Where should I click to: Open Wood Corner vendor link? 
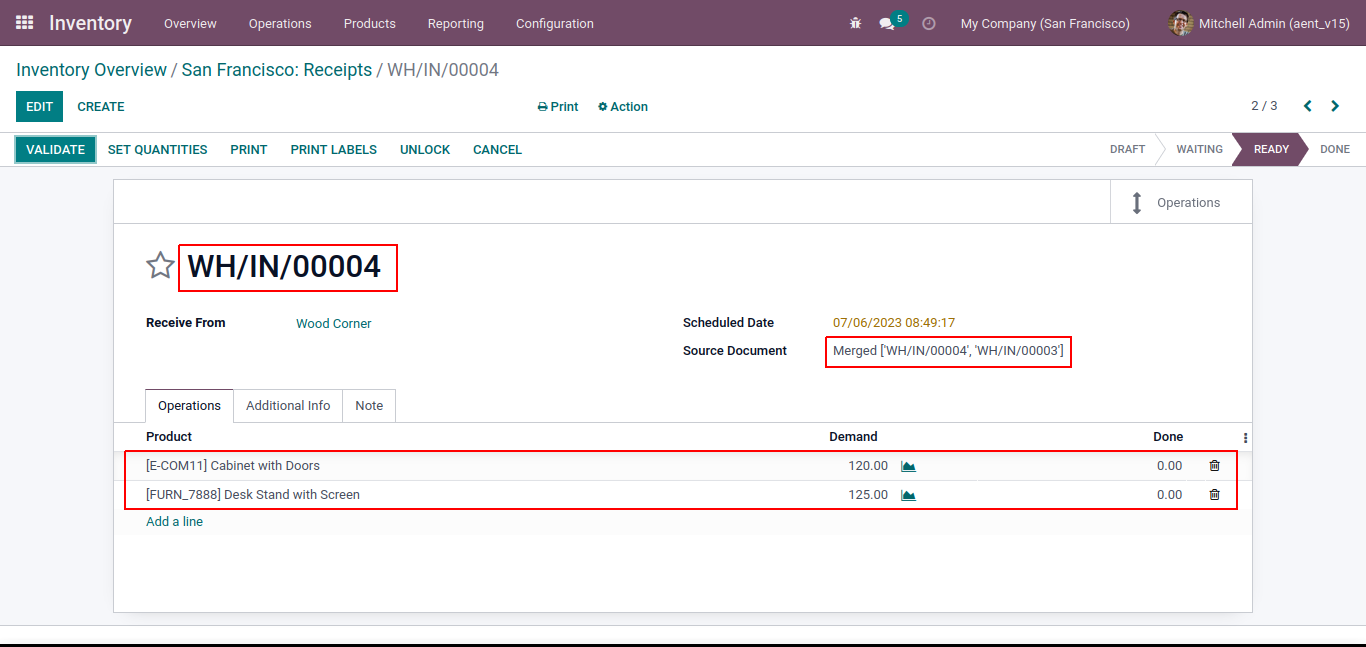click(334, 324)
